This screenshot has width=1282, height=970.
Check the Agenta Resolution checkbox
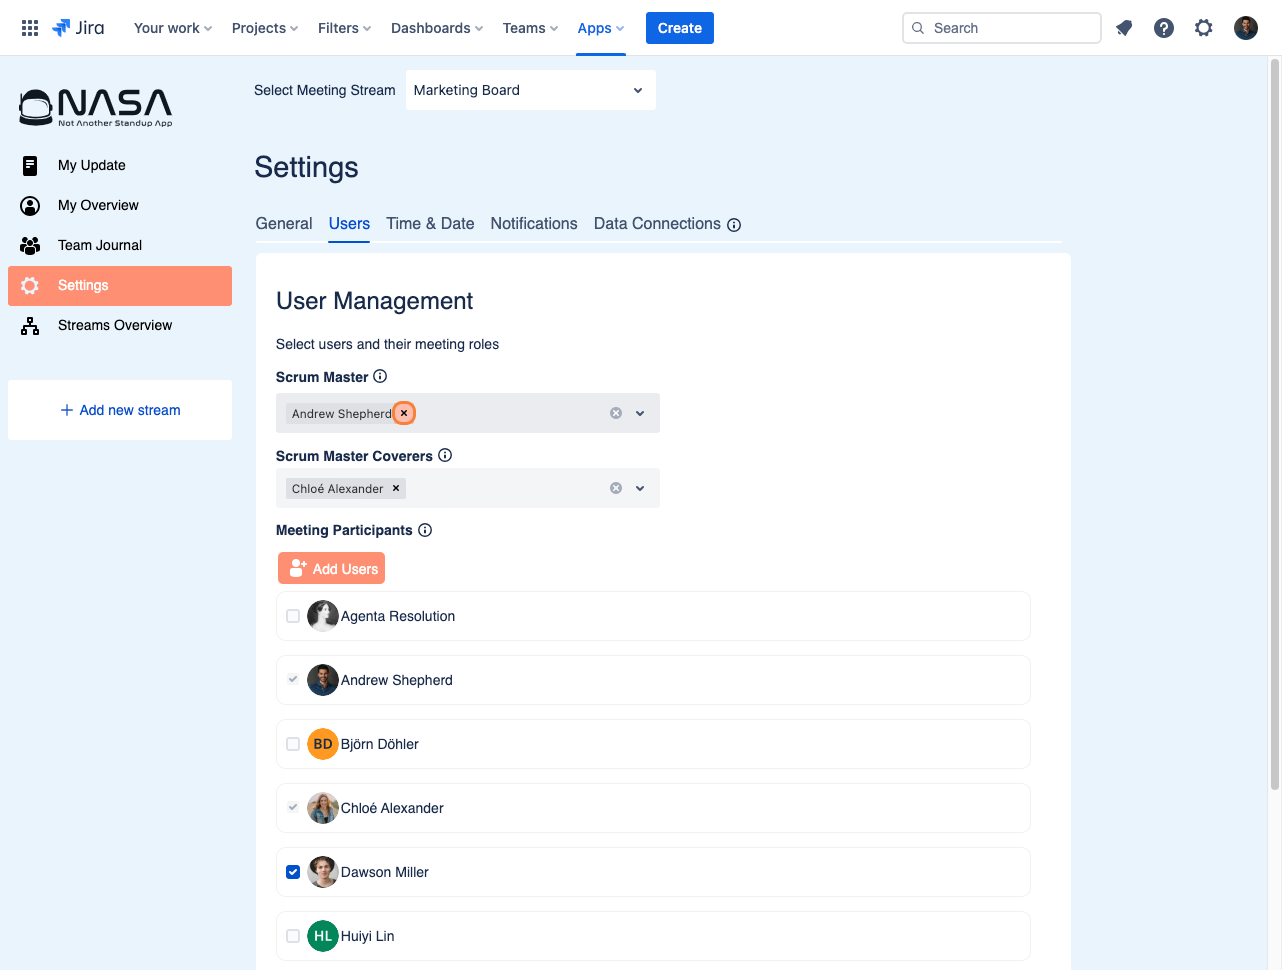coord(293,616)
